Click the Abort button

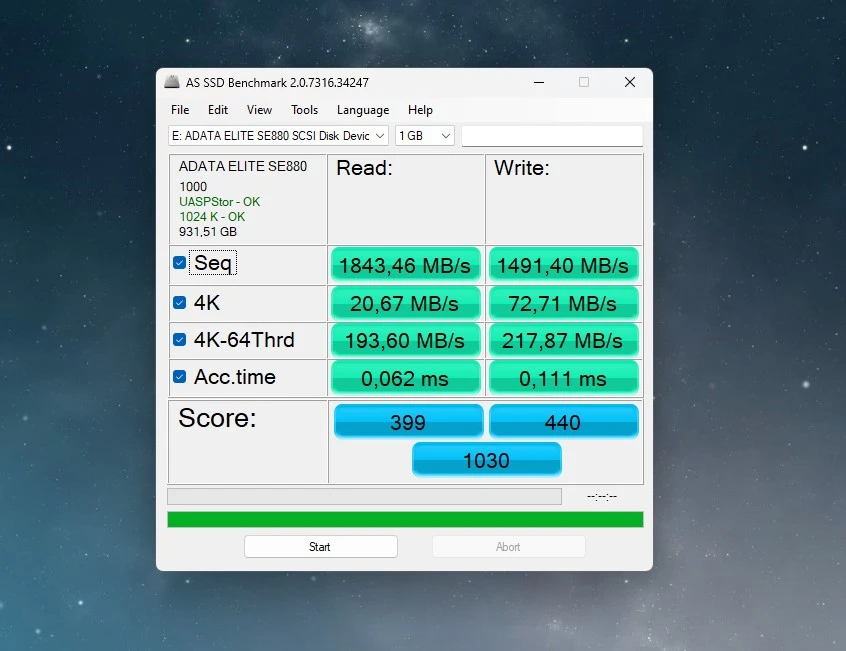508,546
